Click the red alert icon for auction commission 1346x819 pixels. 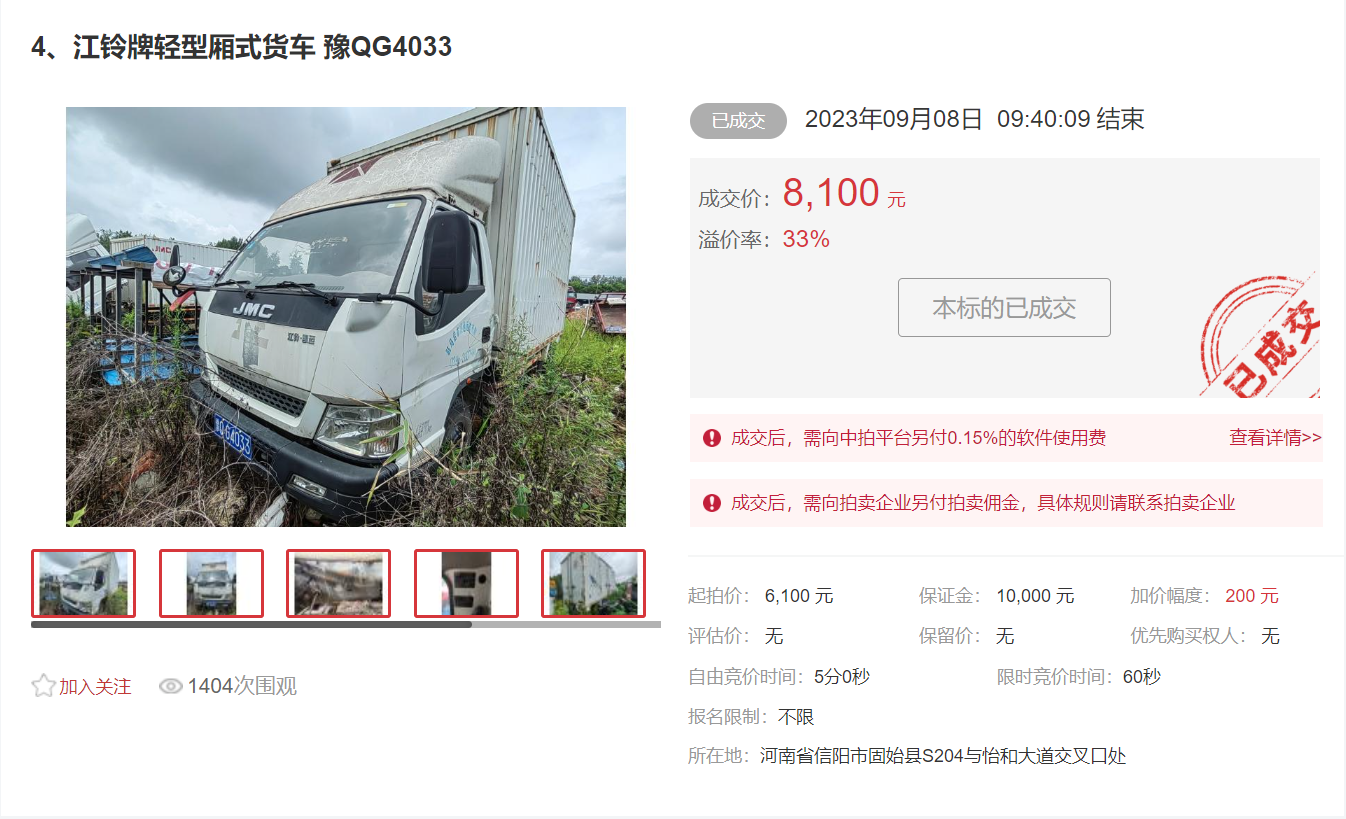pos(712,503)
